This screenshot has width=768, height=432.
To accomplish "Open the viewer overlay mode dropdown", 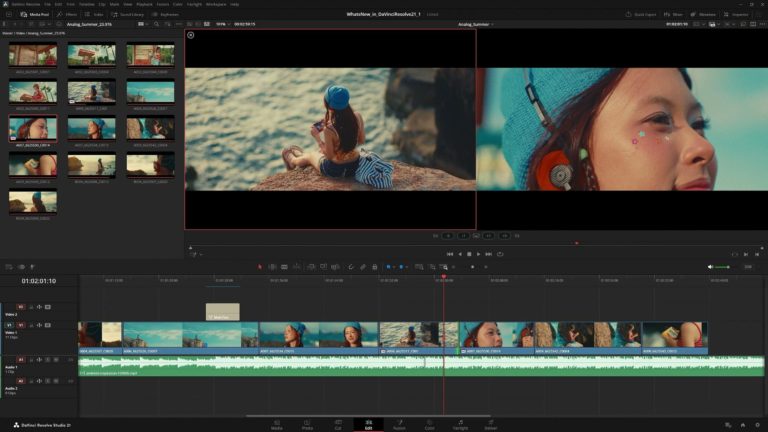I will click(x=195, y=254).
